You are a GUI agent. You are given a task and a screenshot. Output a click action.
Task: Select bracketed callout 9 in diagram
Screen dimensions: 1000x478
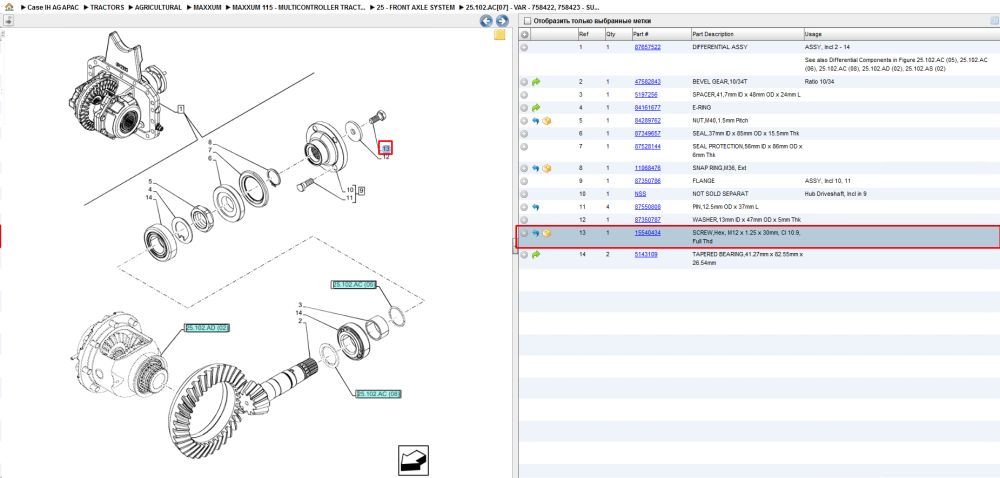click(x=361, y=190)
